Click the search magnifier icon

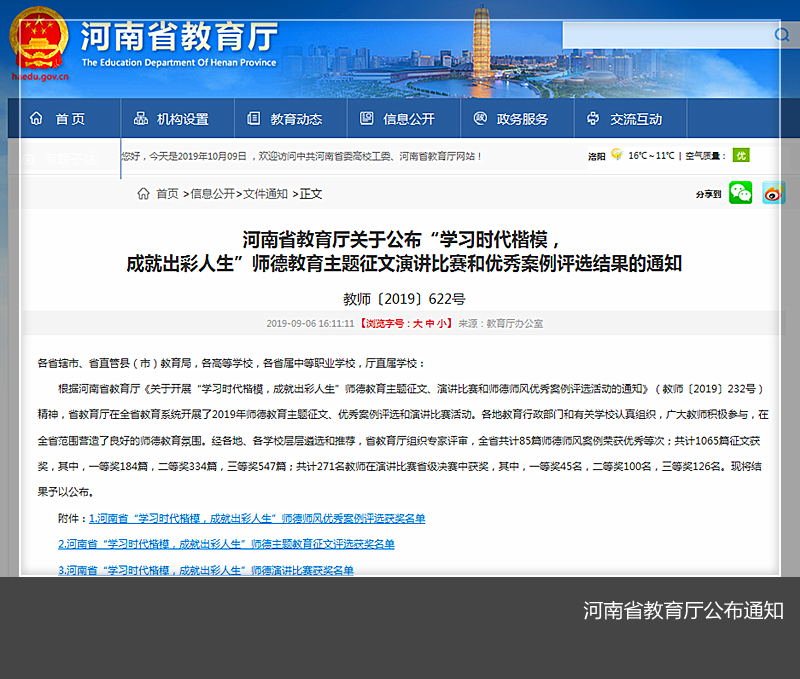[x=782, y=35]
